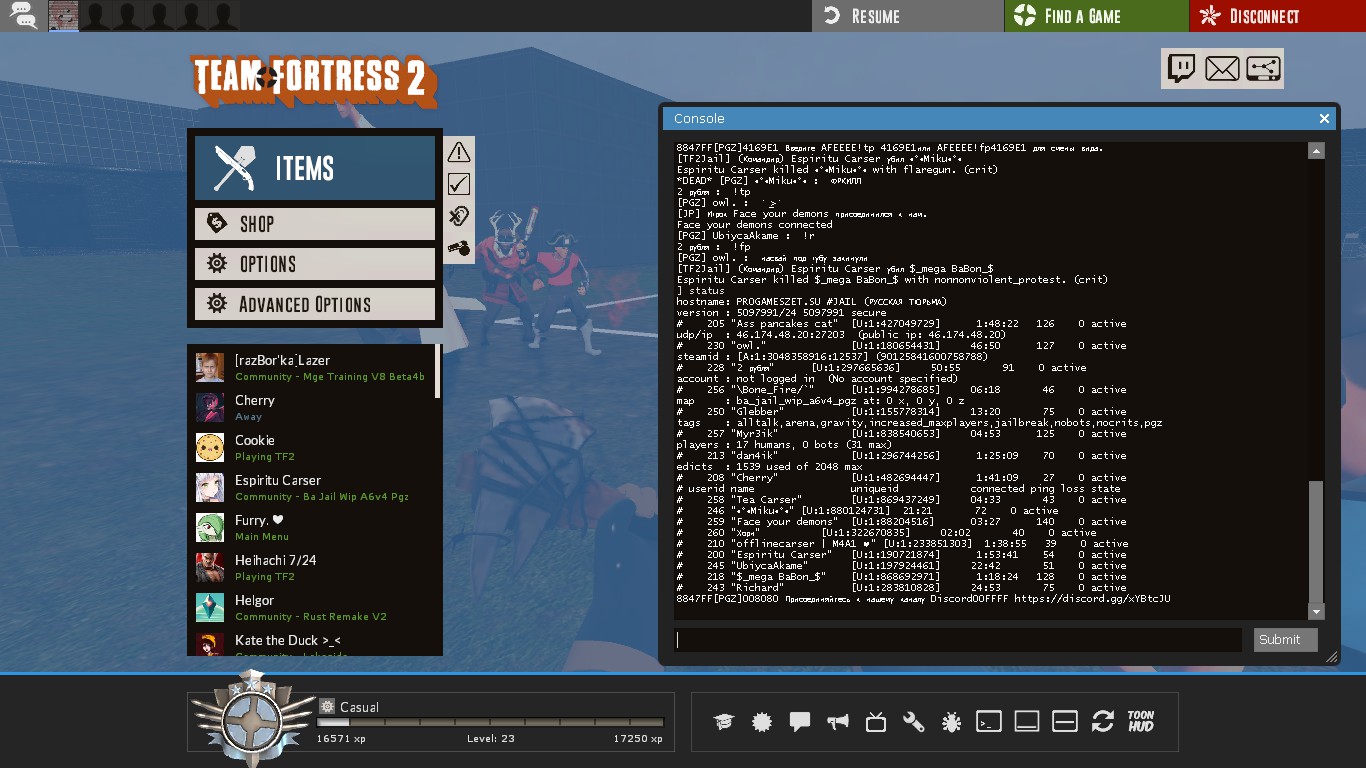The image size is (1366, 768).
Task: Select friend Helgor on Rust Remake
Action: coord(315,608)
